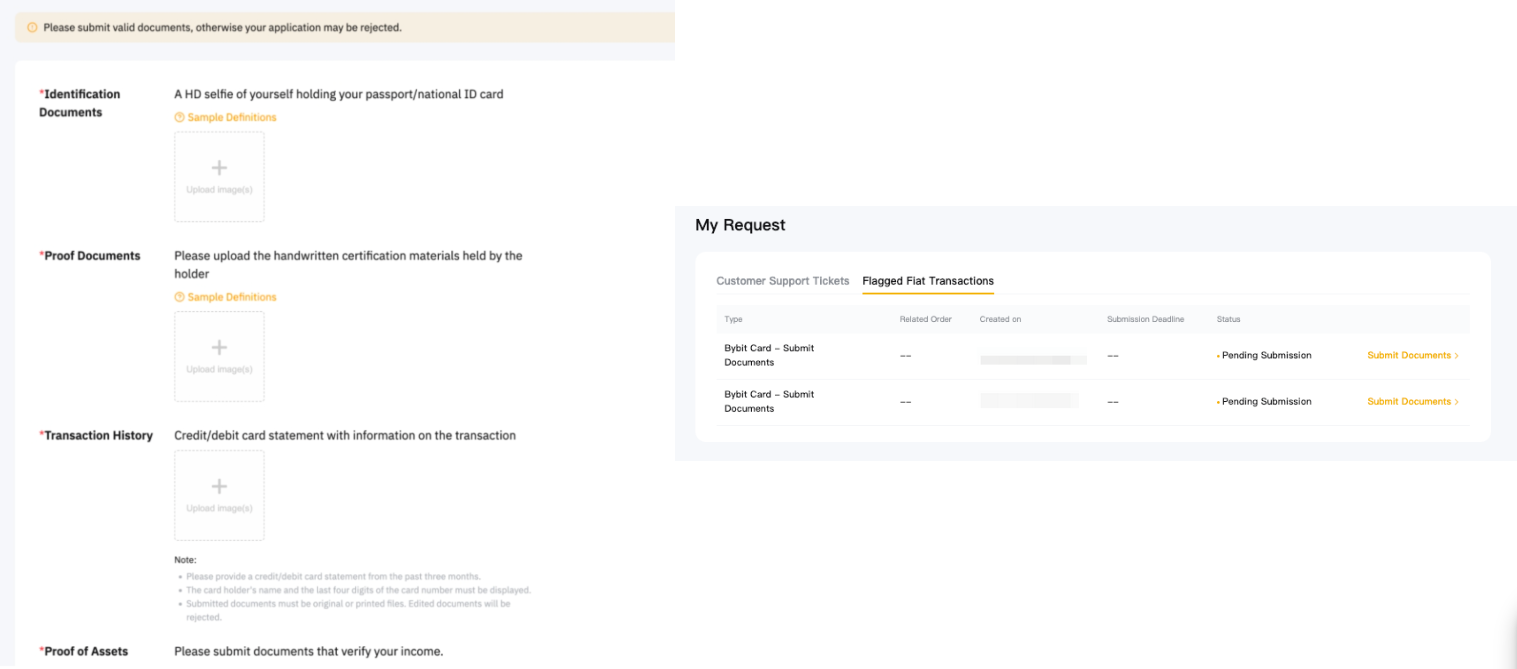This screenshot has height=669, width=1517.
Task: Click the question-mark icon under Proof Documents
Action: click(x=180, y=298)
